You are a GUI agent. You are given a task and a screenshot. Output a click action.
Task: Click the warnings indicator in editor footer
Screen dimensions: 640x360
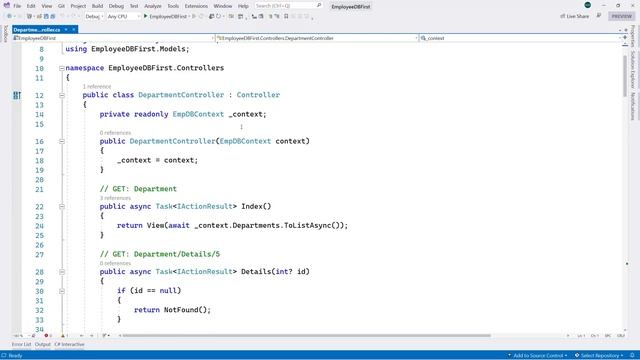click(x=64, y=336)
